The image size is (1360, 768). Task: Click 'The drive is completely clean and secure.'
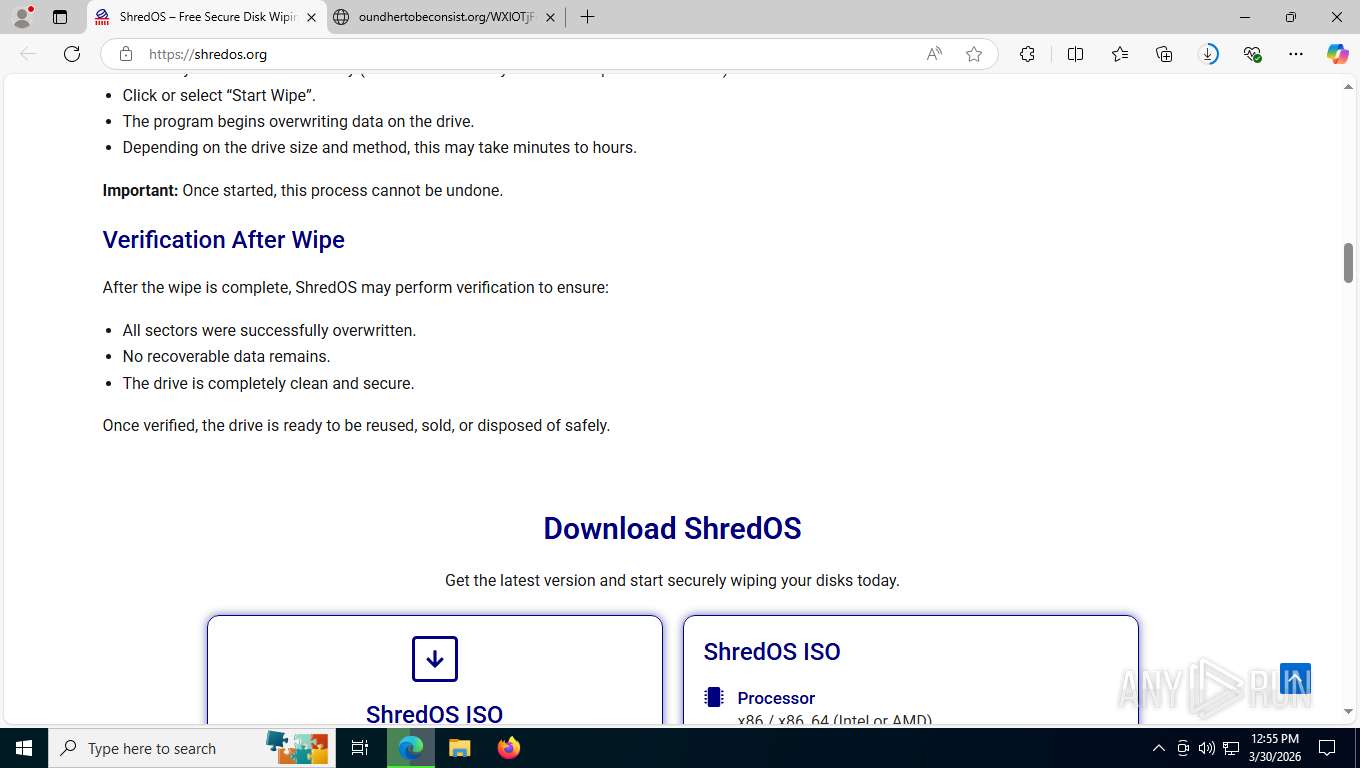pos(268,383)
